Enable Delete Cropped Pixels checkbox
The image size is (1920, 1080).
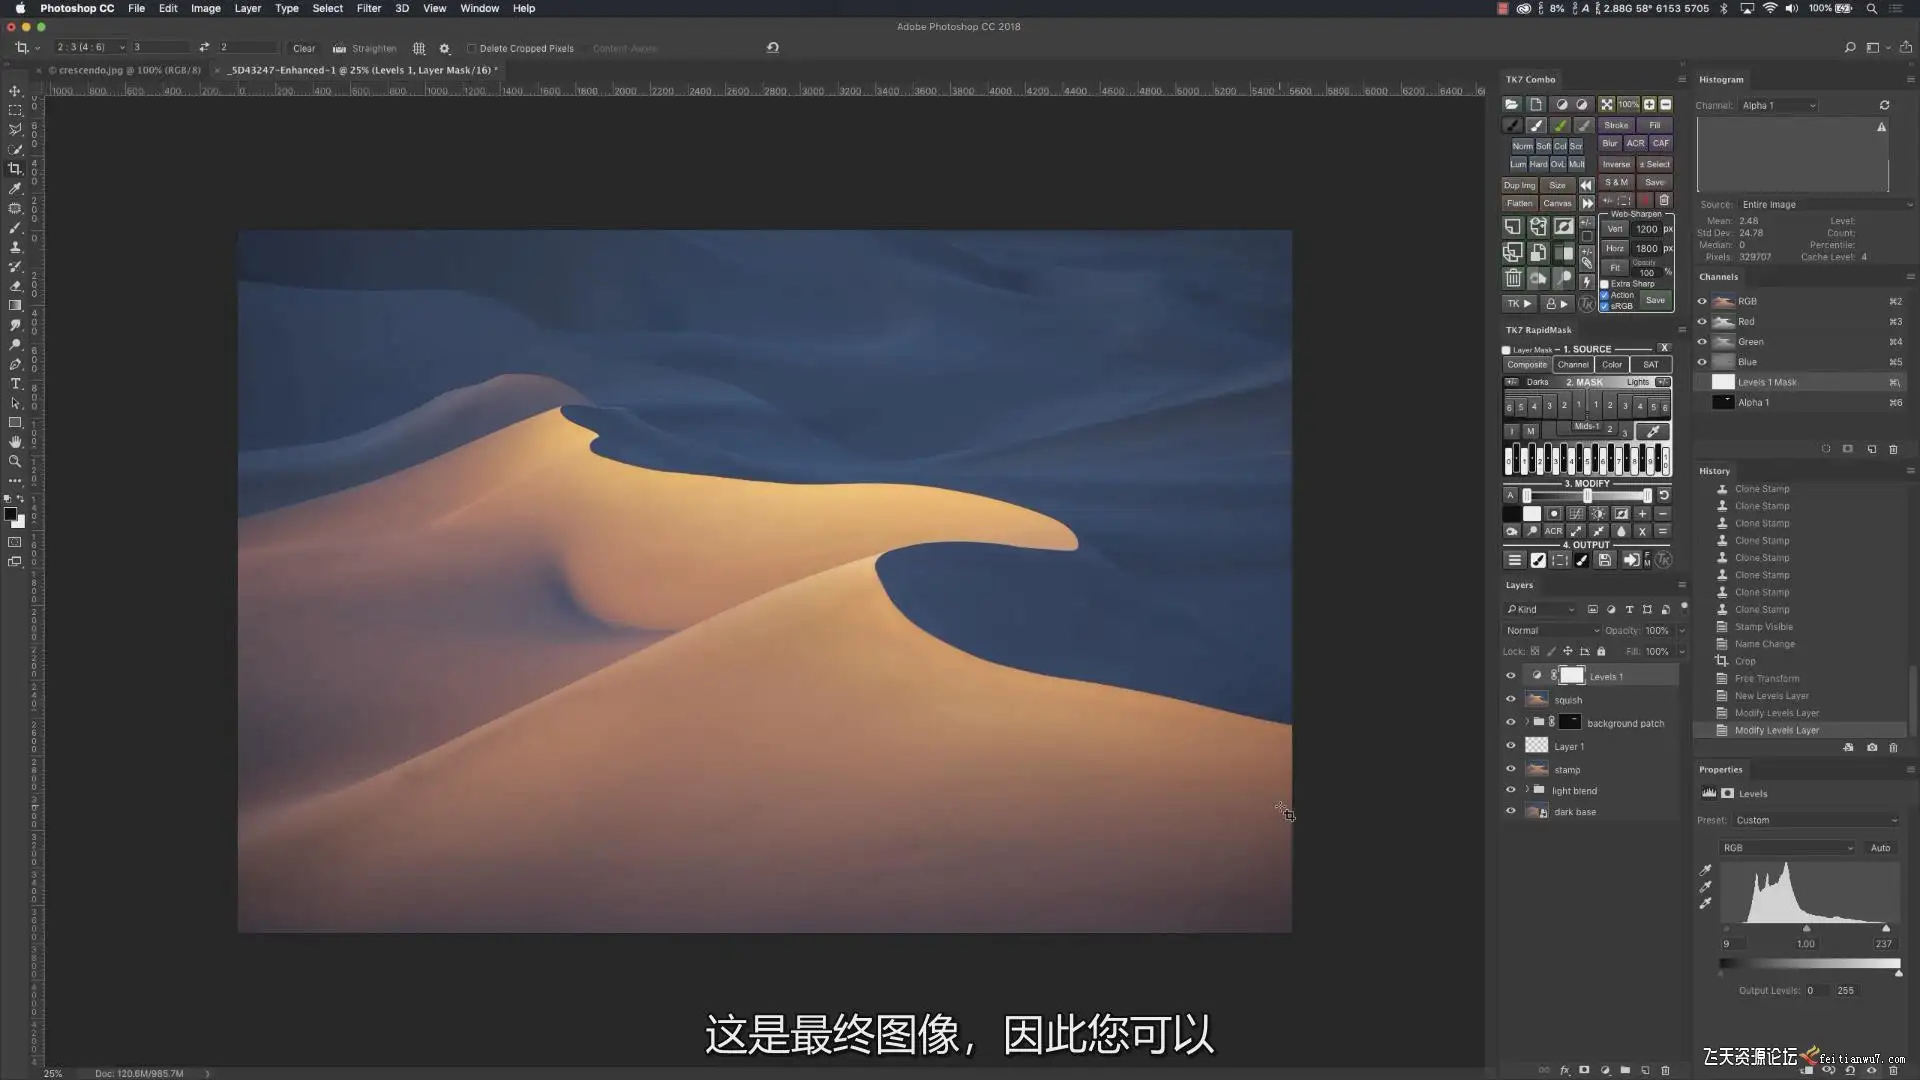[471, 48]
